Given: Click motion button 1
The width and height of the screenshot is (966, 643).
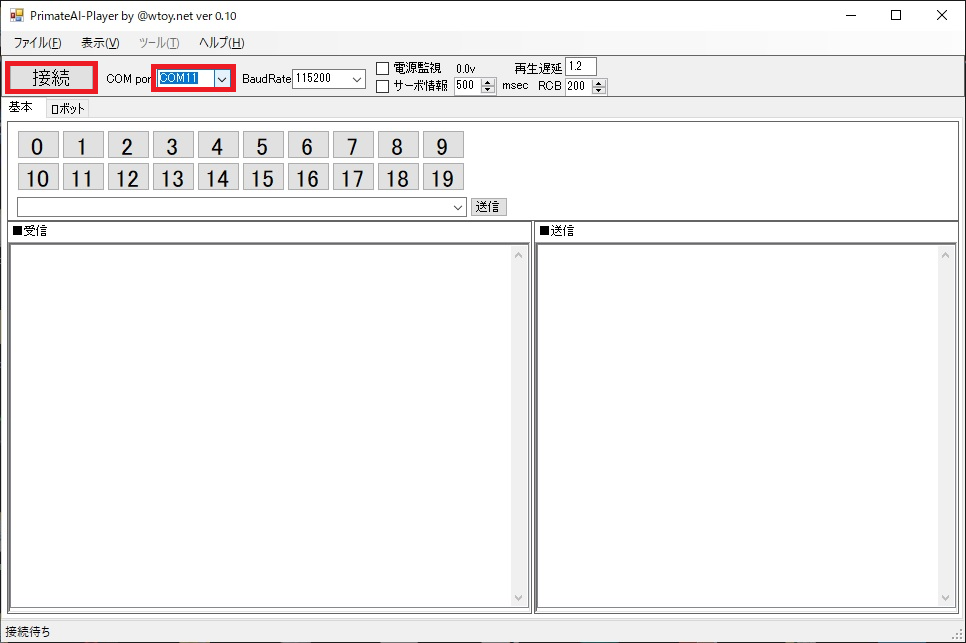Looking at the screenshot, I should coord(83,145).
